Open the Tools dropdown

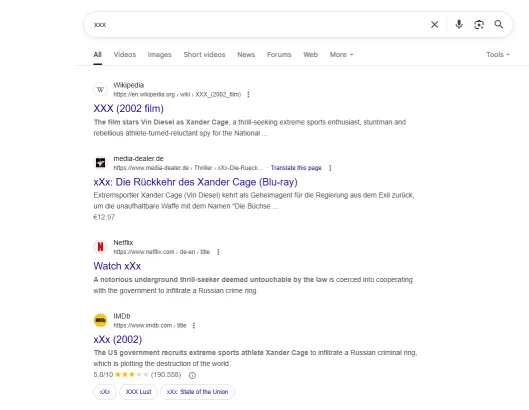tap(498, 55)
